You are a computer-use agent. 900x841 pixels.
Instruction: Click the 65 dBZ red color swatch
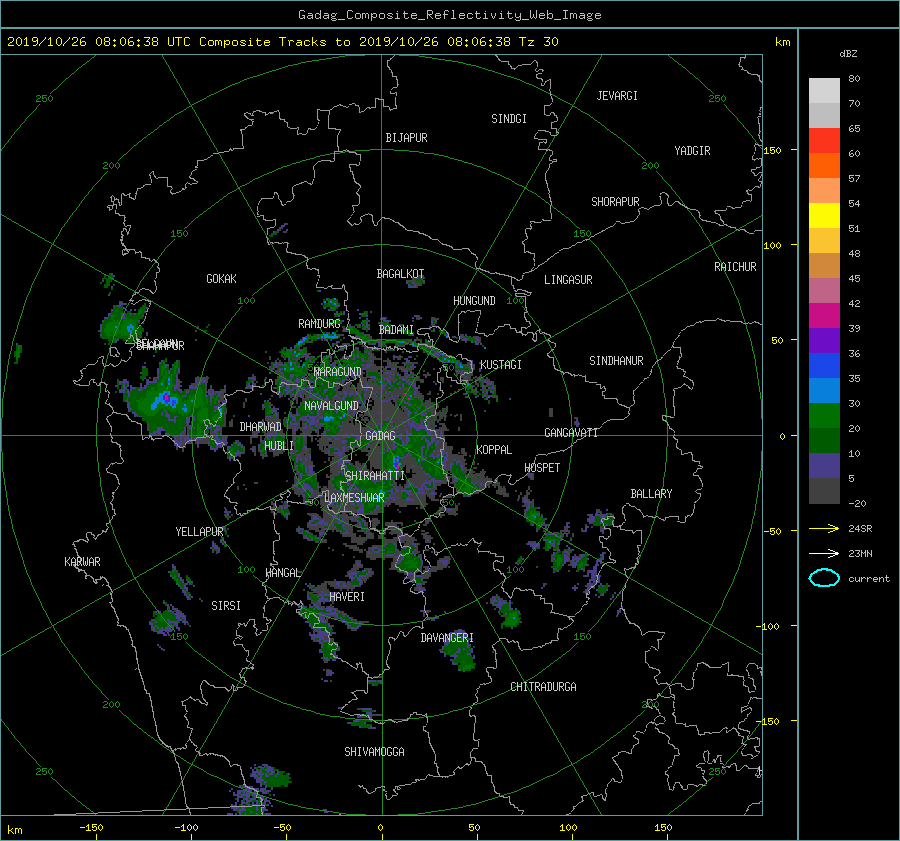point(824,140)
